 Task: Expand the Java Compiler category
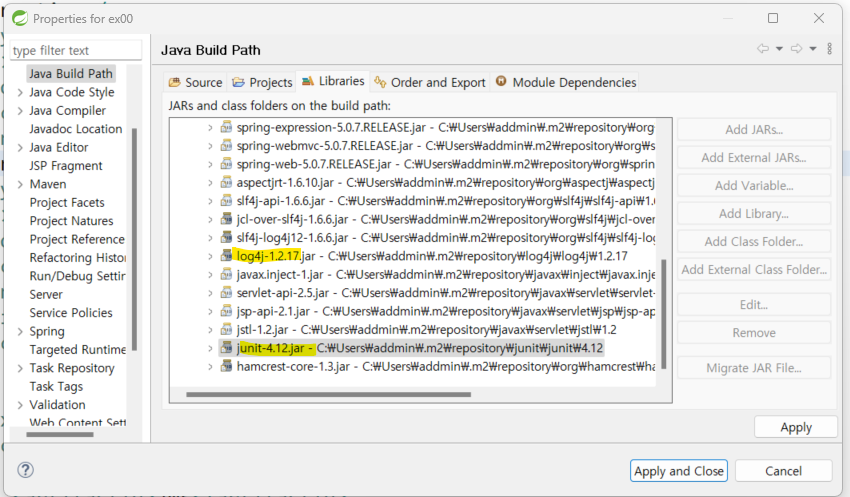[x=20, y=111]
